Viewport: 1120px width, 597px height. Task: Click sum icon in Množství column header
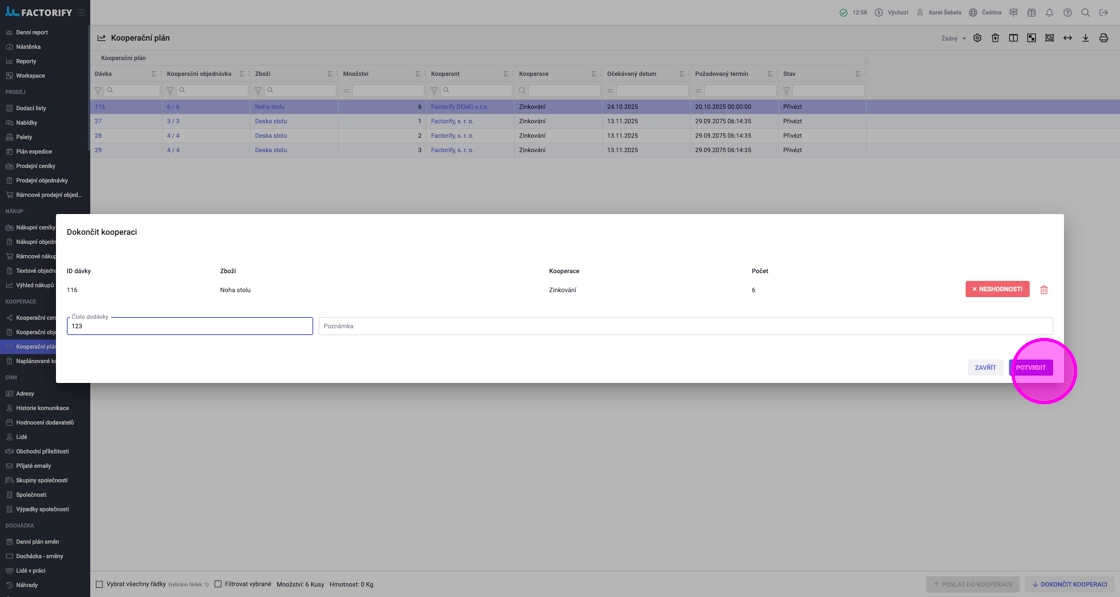tap(418, 74)
